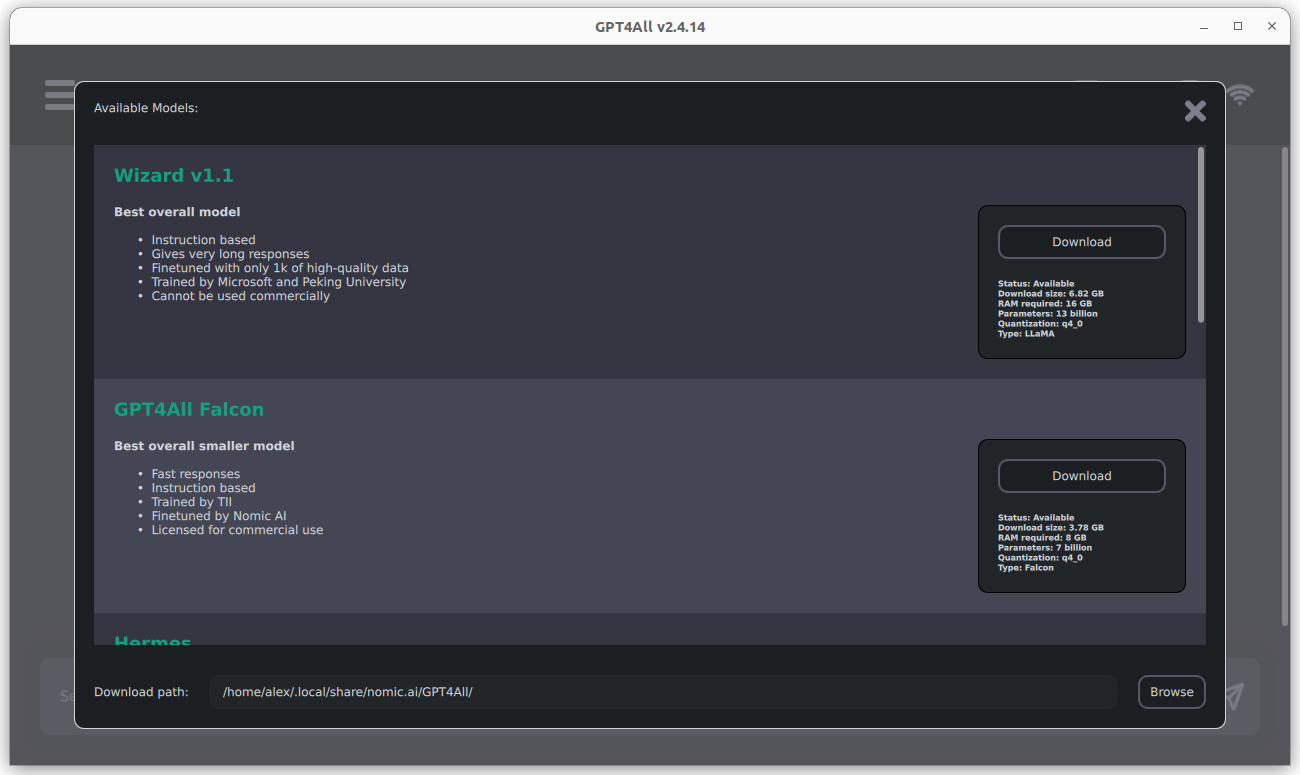Download the GPT4All Falcon model

1081,476
